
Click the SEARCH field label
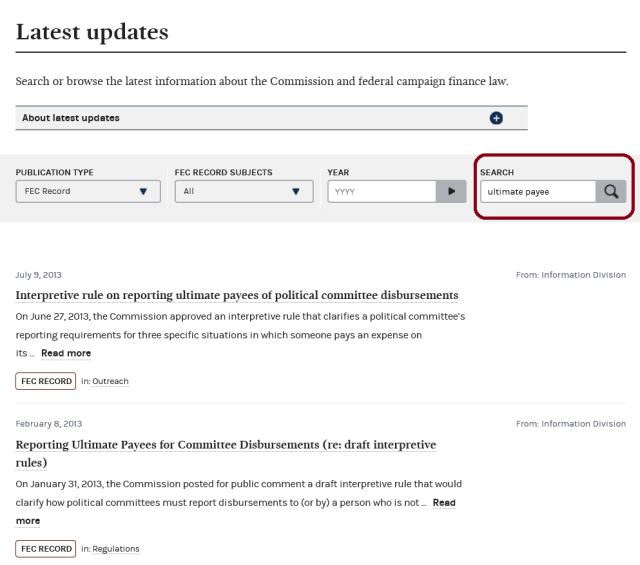[x=497, y=172]
